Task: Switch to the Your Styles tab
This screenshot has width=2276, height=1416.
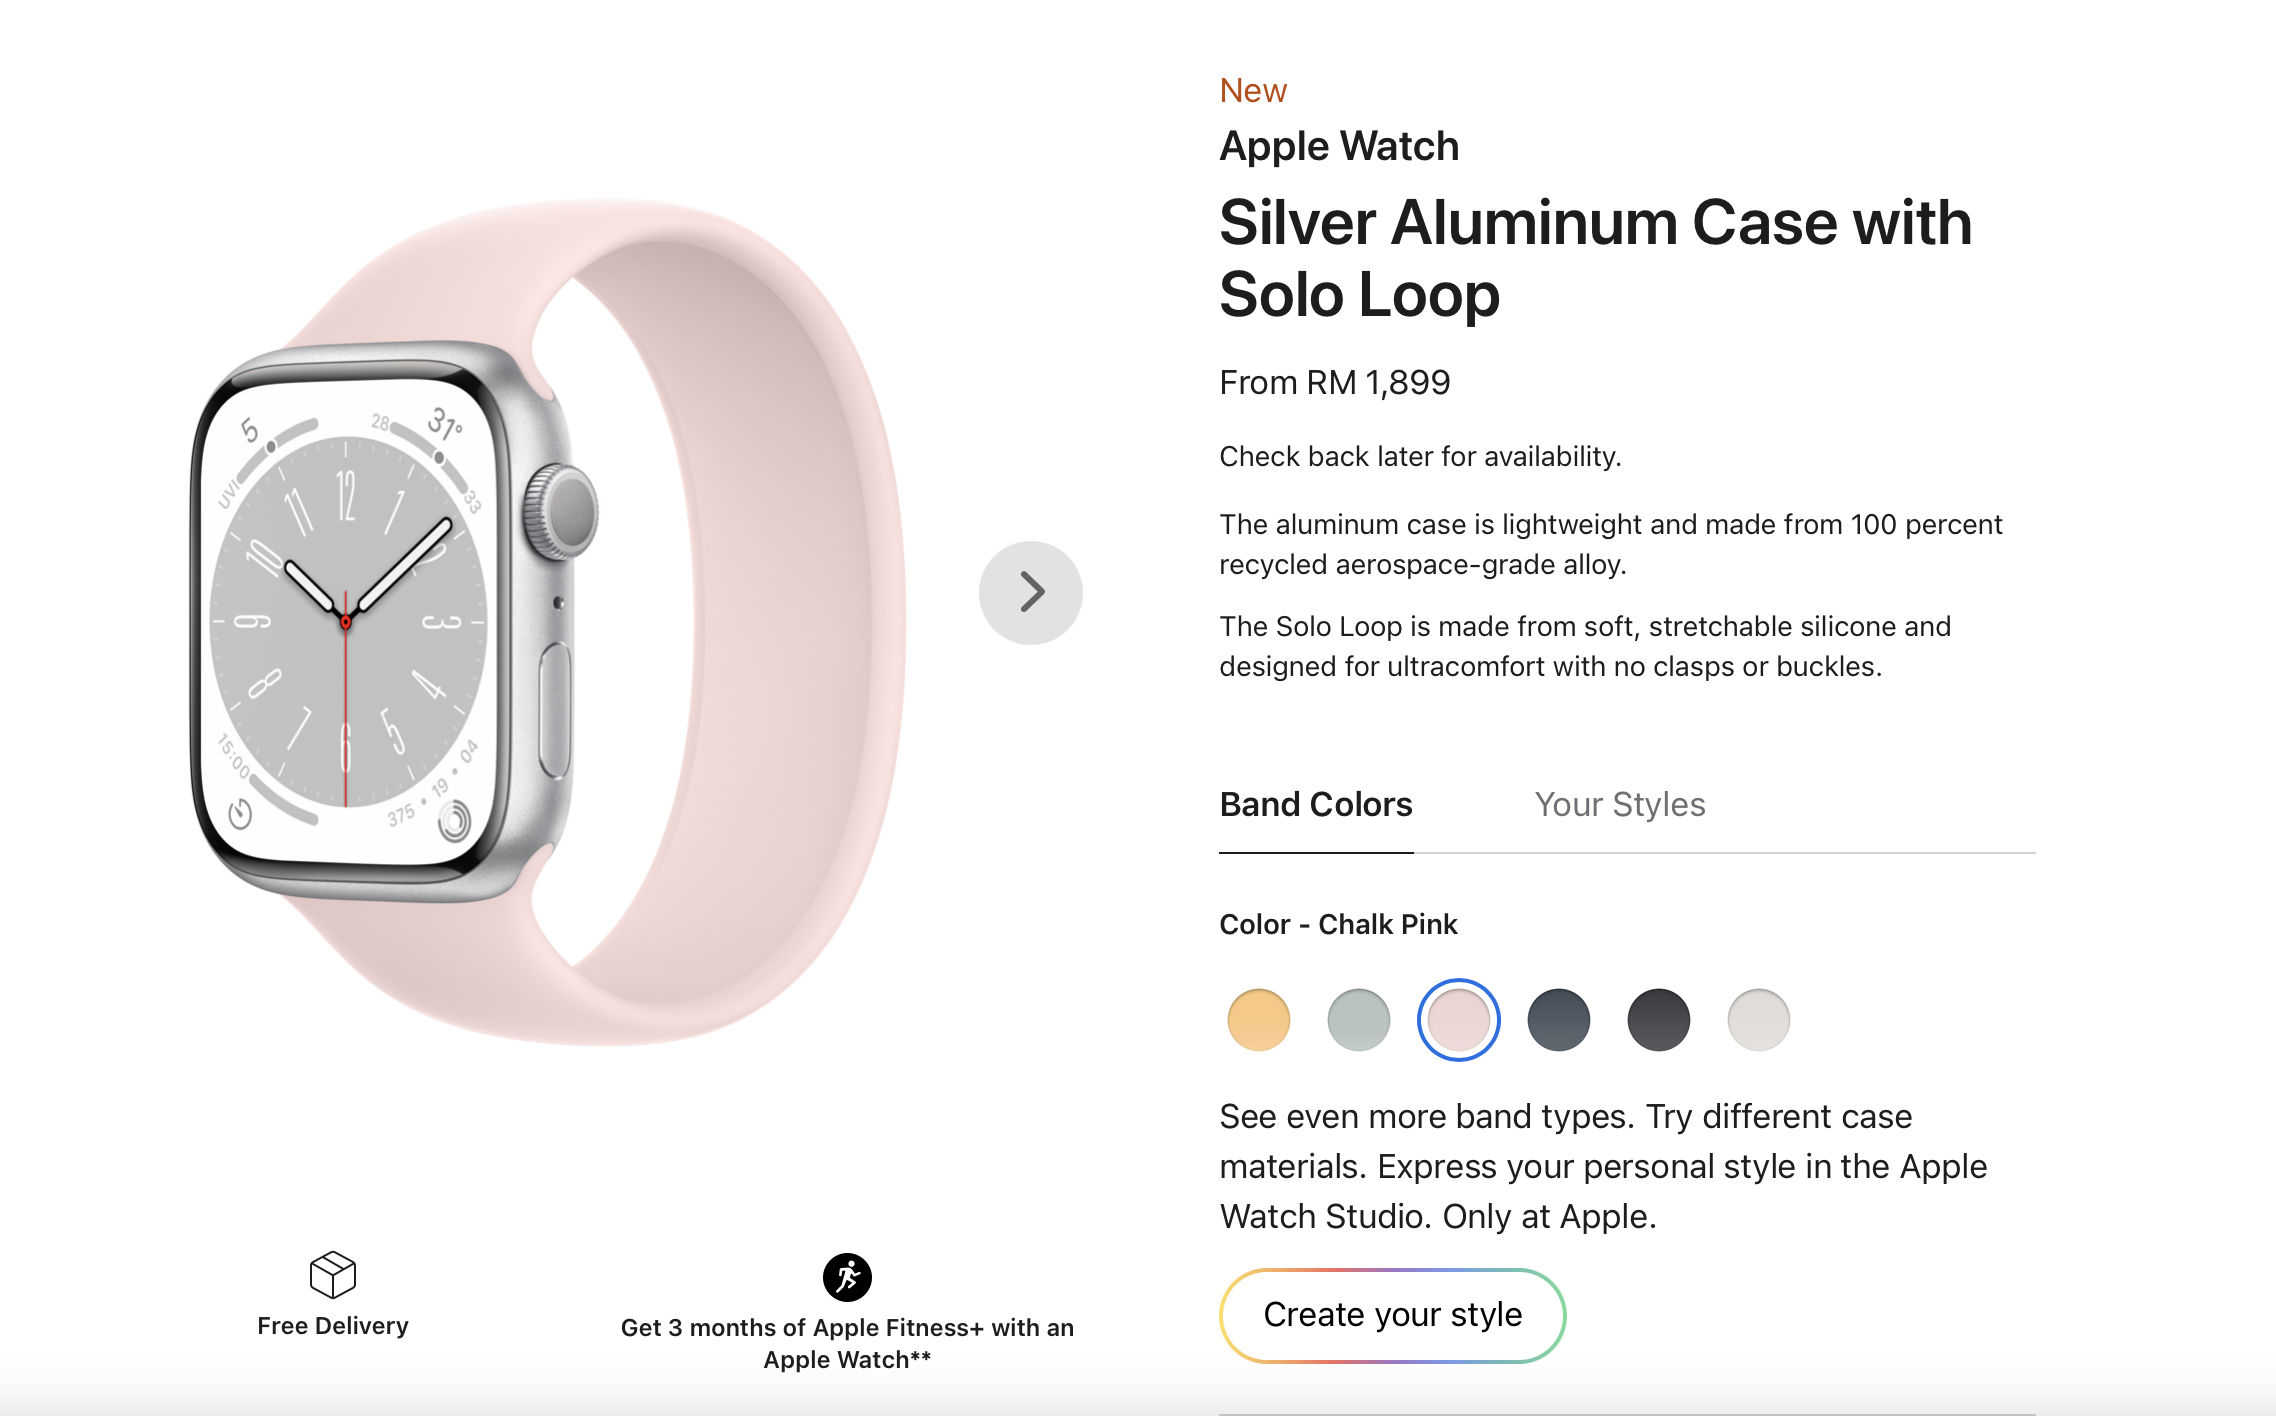Action: 1619,804
